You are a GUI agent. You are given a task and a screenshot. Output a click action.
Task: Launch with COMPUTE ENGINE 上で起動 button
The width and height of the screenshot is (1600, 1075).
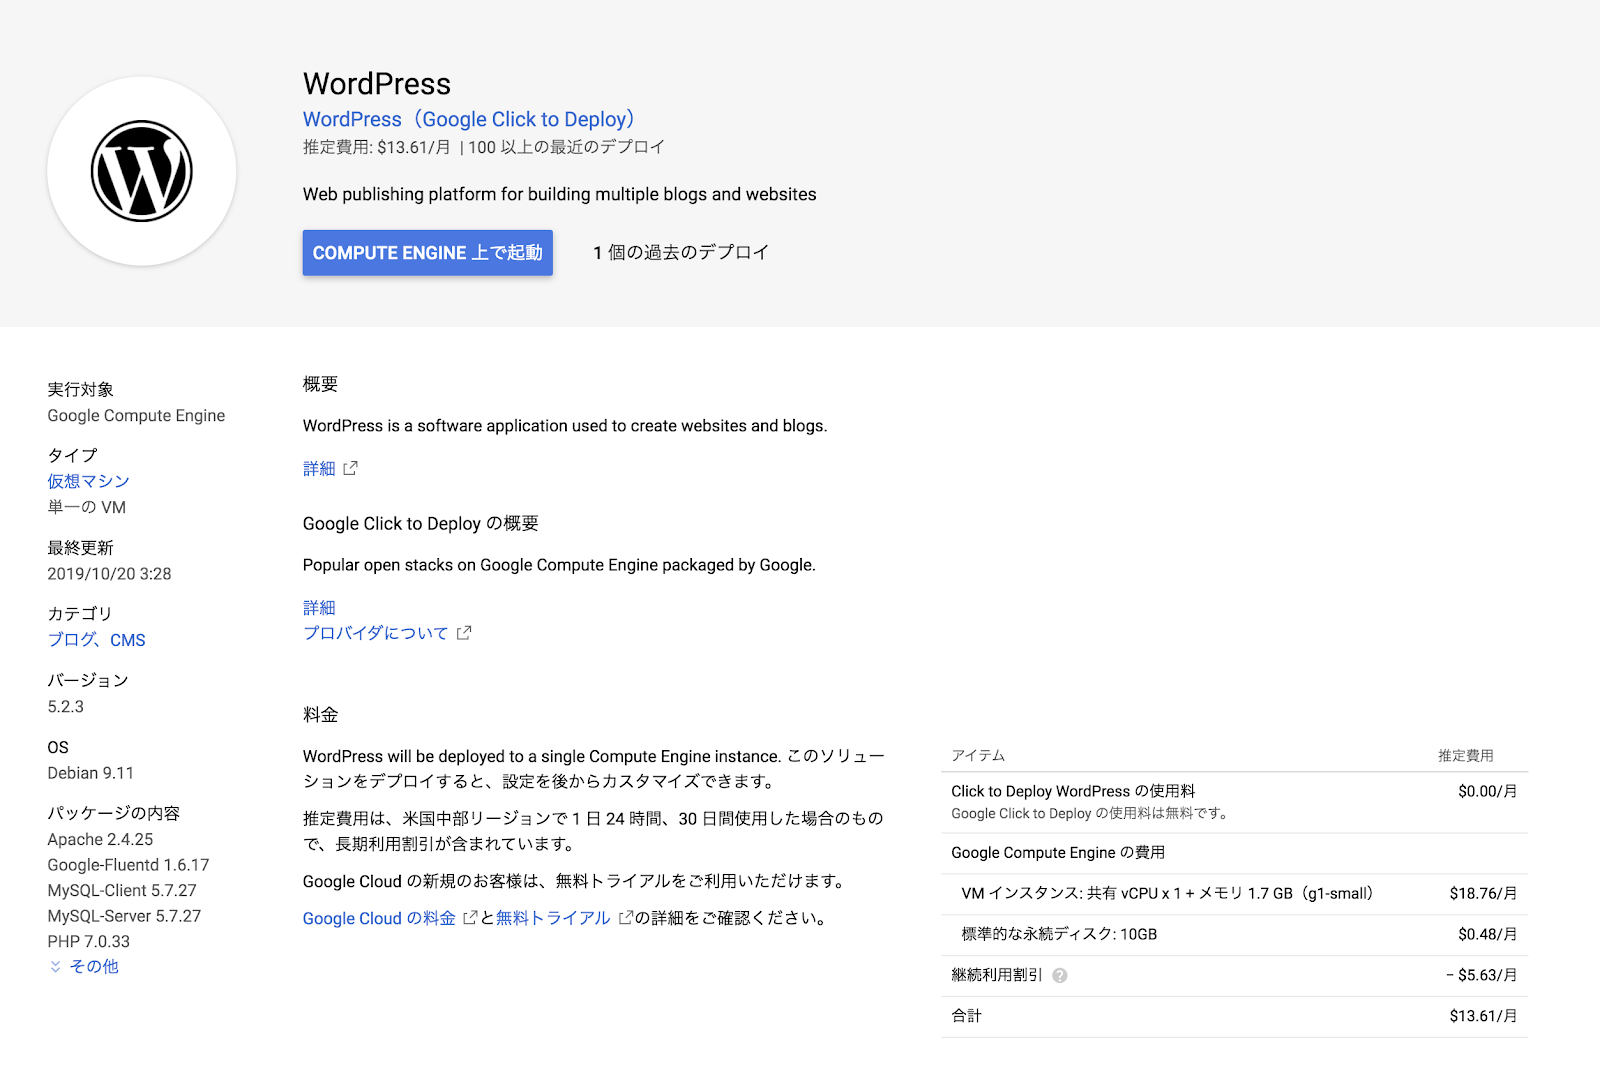pos(428,253)
